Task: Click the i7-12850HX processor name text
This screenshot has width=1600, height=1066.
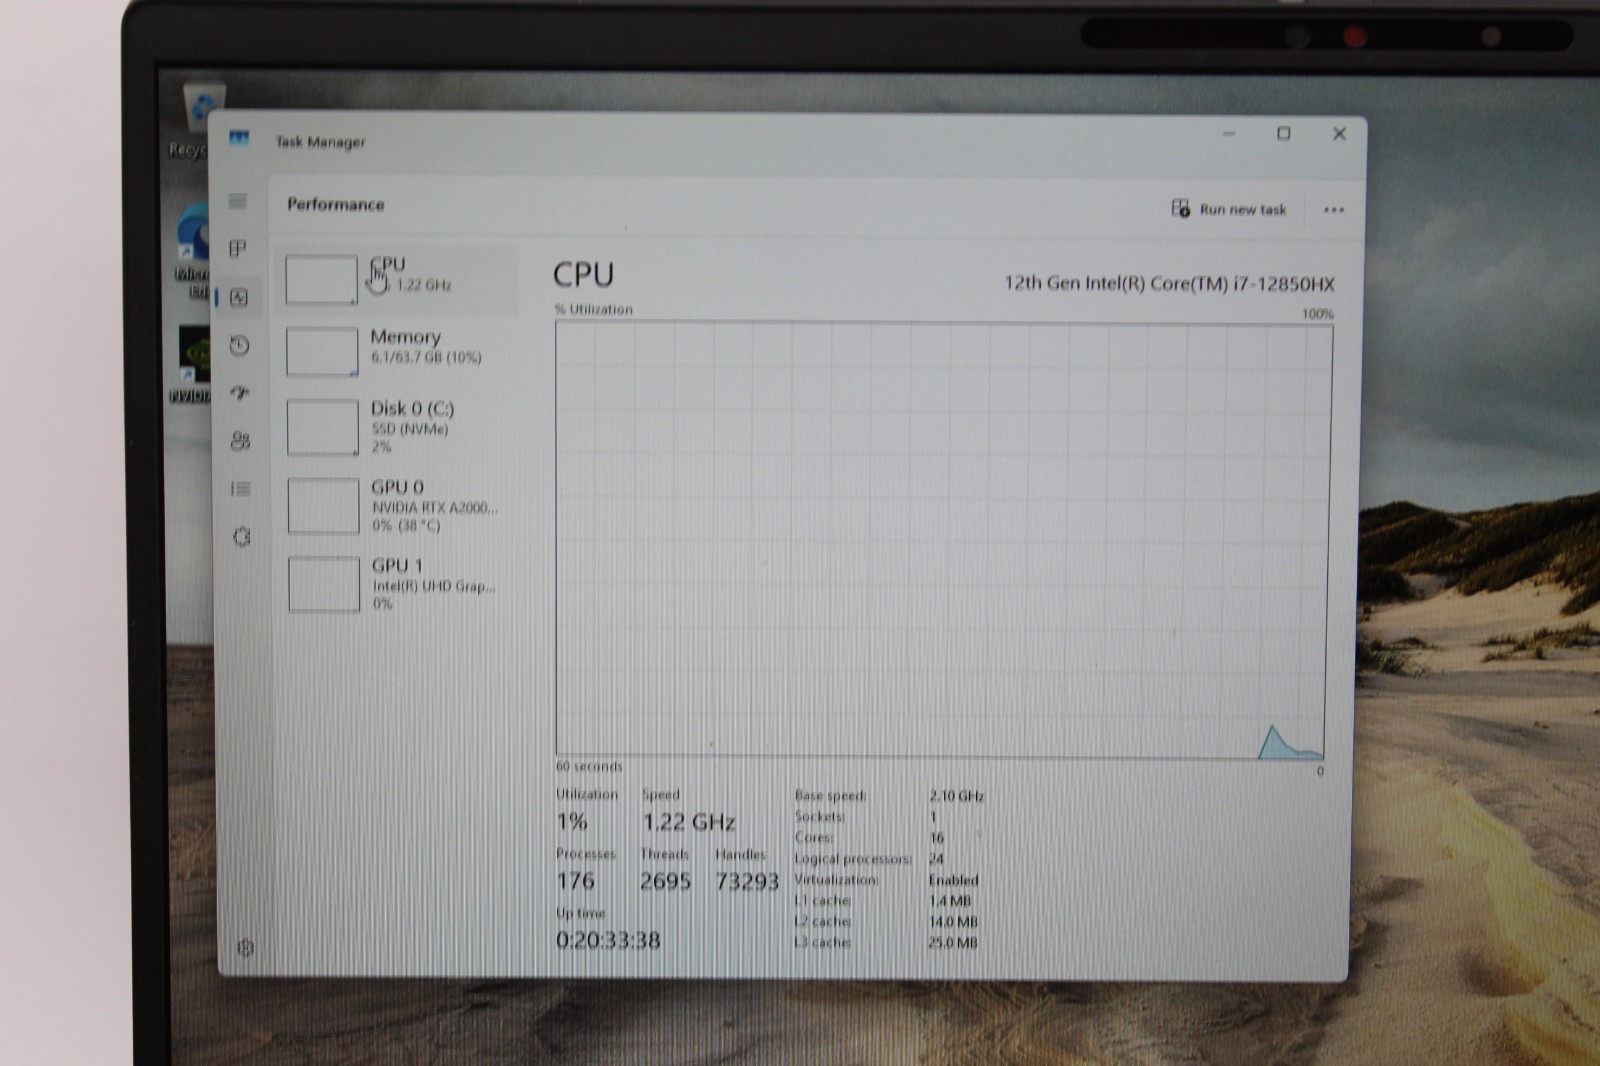Action: (1169, 284)
